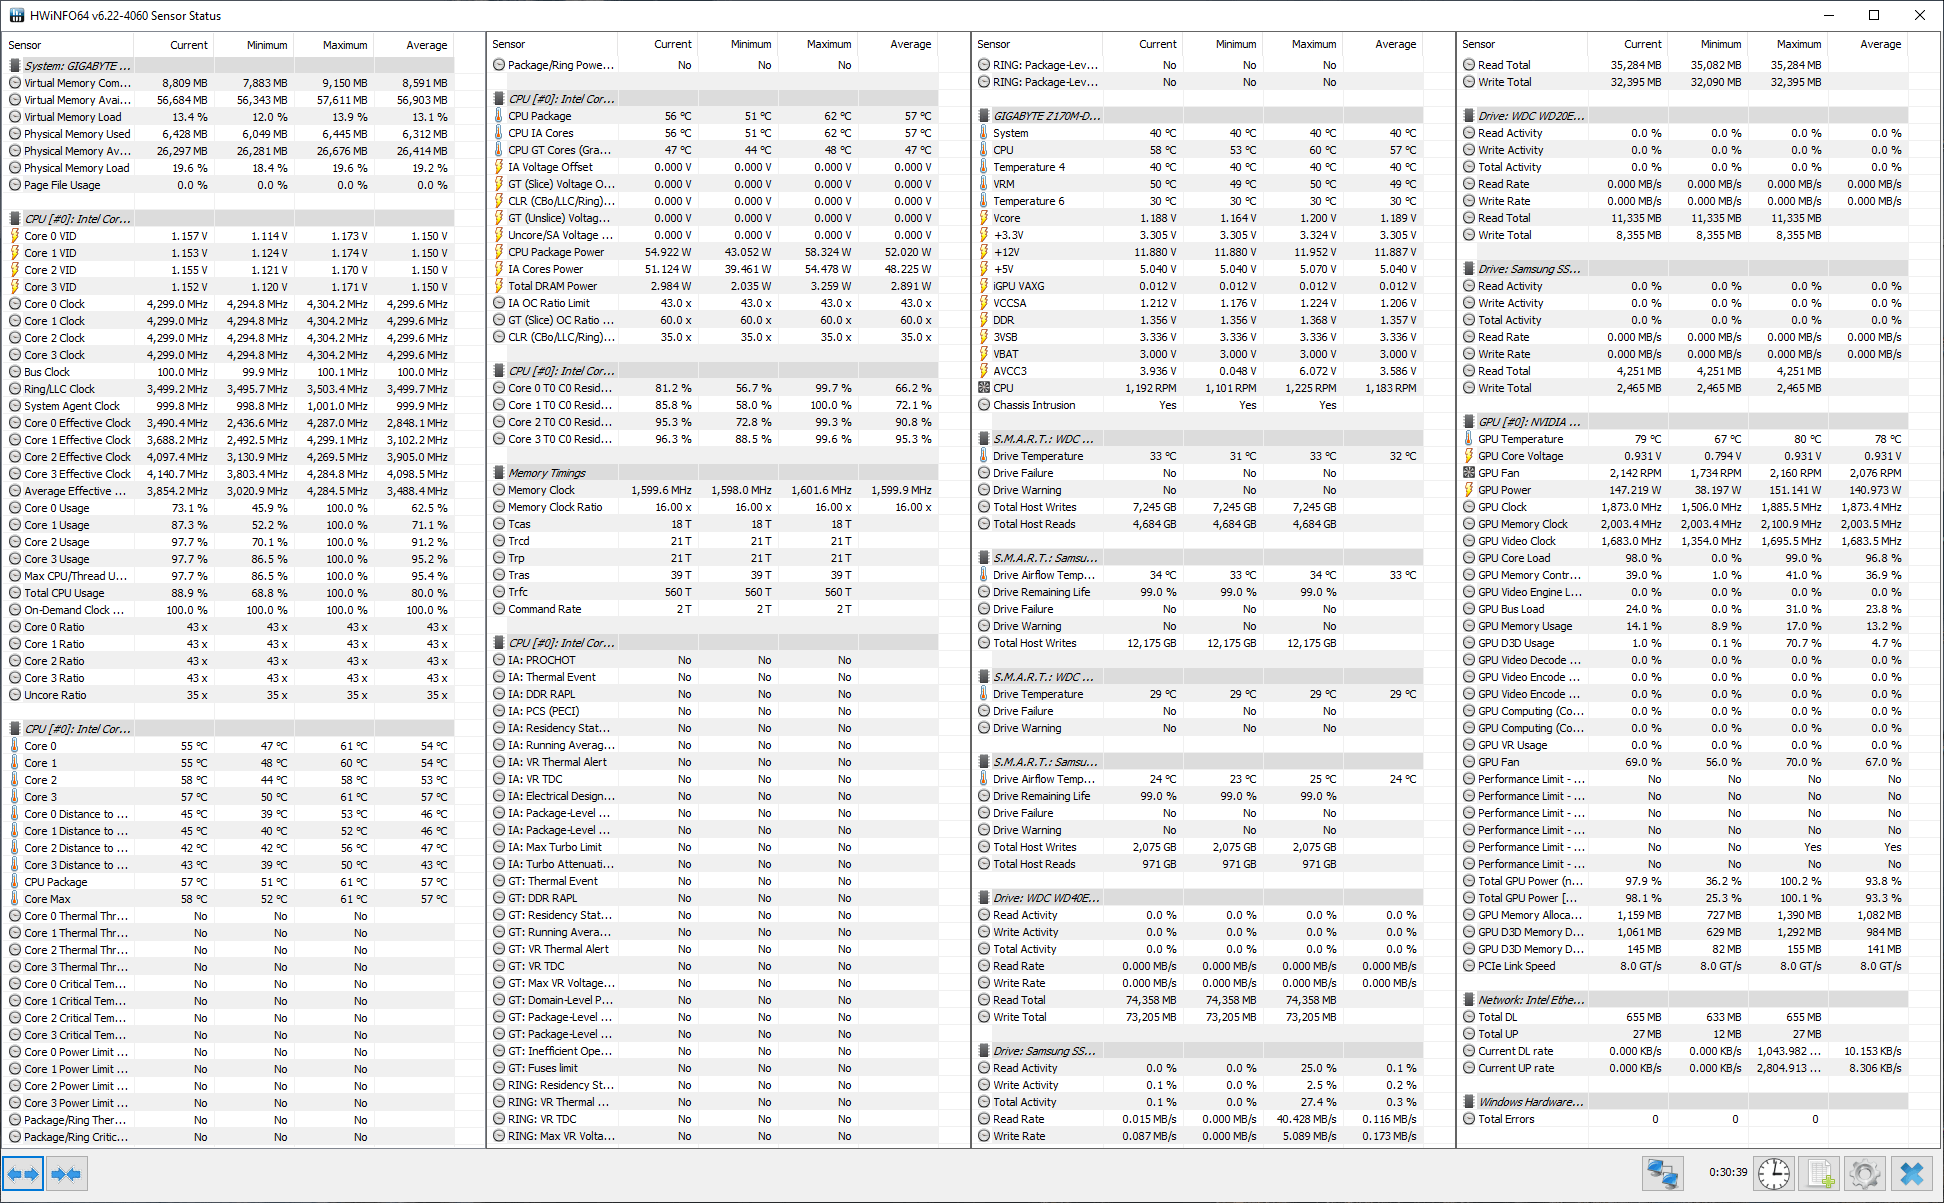Click the expand sensor columns arrows button

point(23,1173)
